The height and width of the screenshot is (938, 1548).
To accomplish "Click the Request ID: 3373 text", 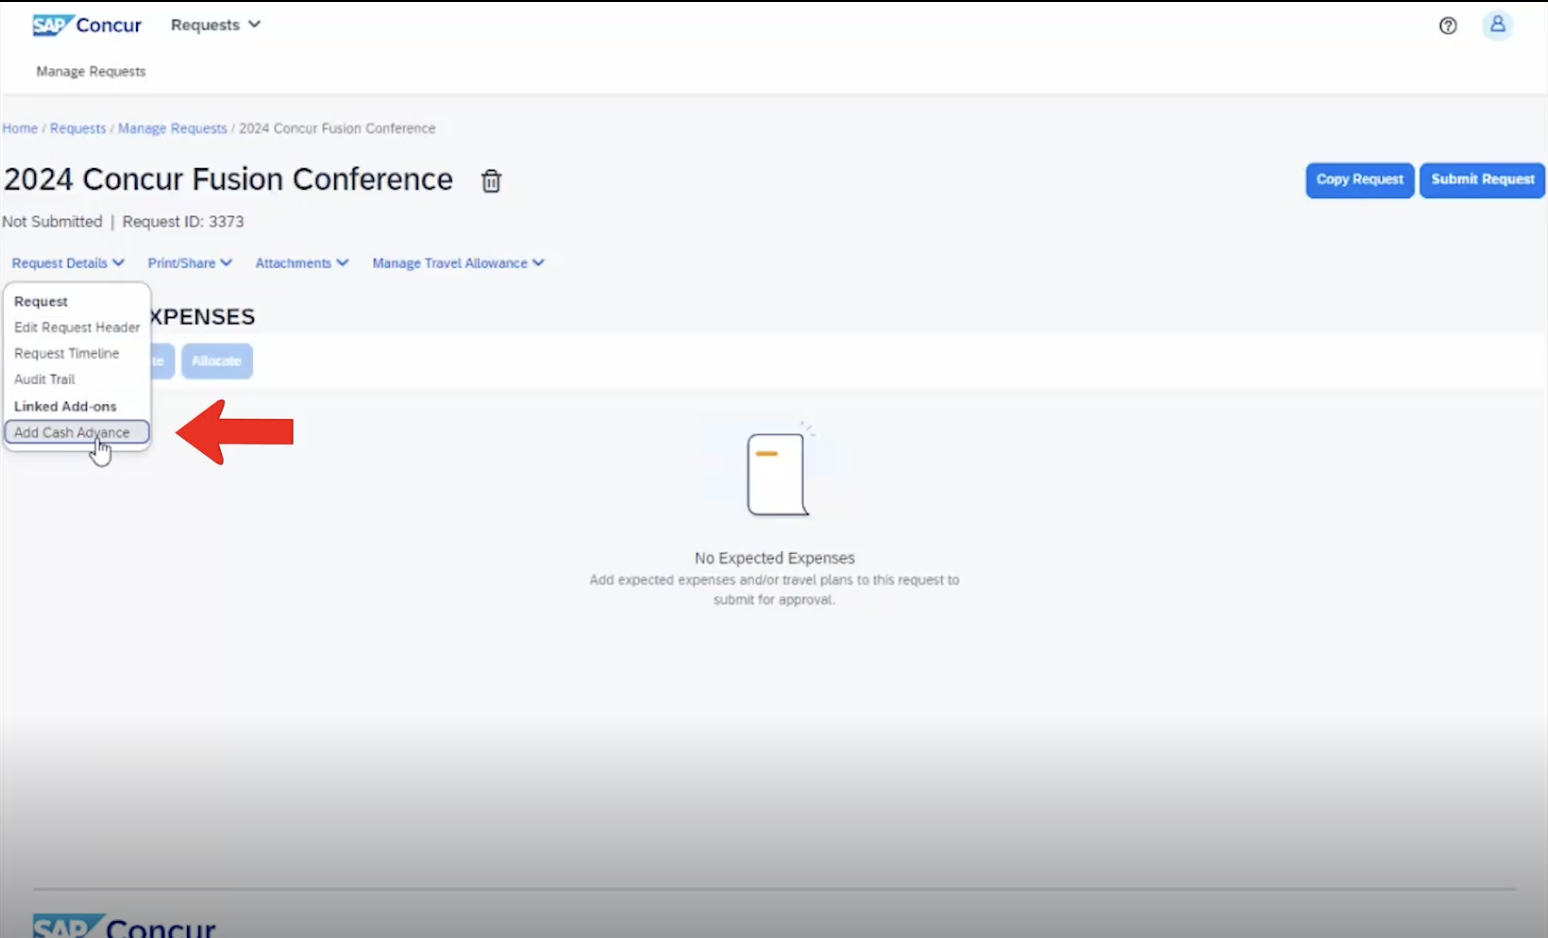I will tap(183, 222).
